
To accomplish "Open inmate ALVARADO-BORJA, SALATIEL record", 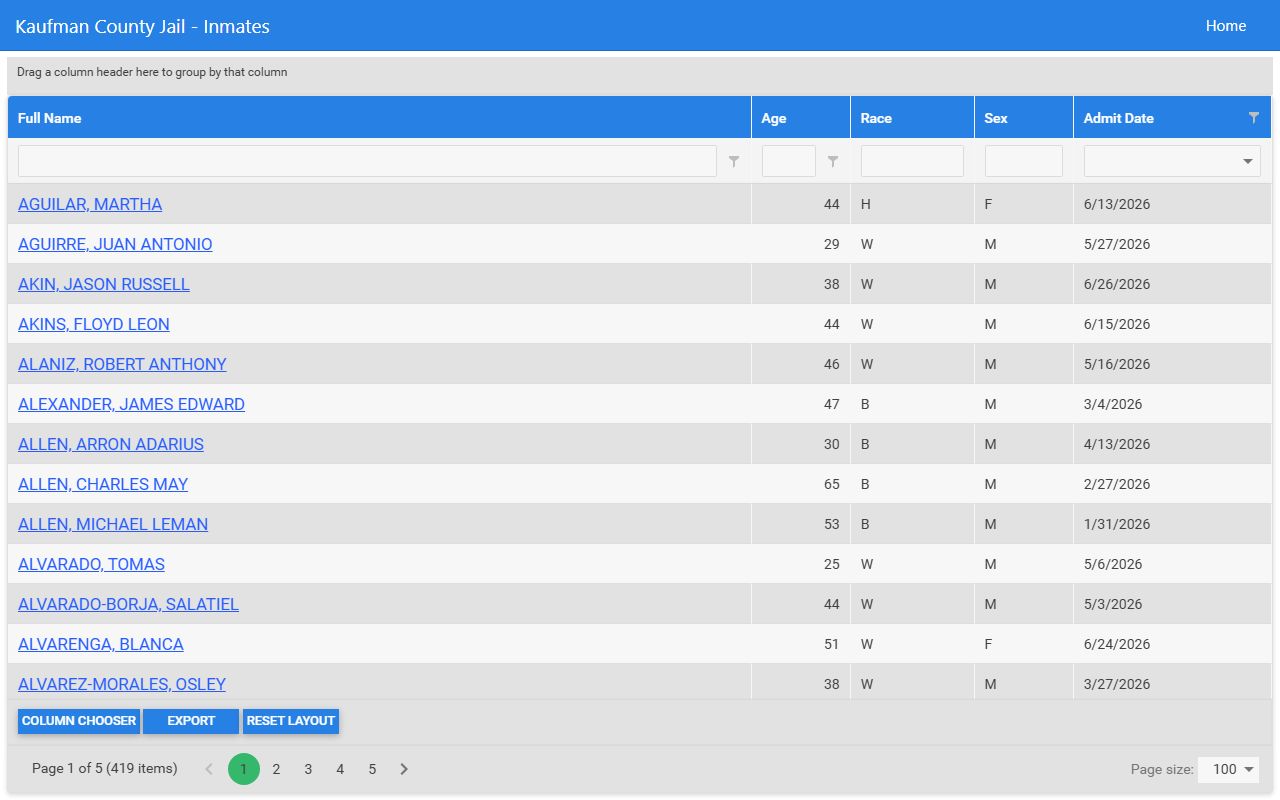I will click(128, 604).
